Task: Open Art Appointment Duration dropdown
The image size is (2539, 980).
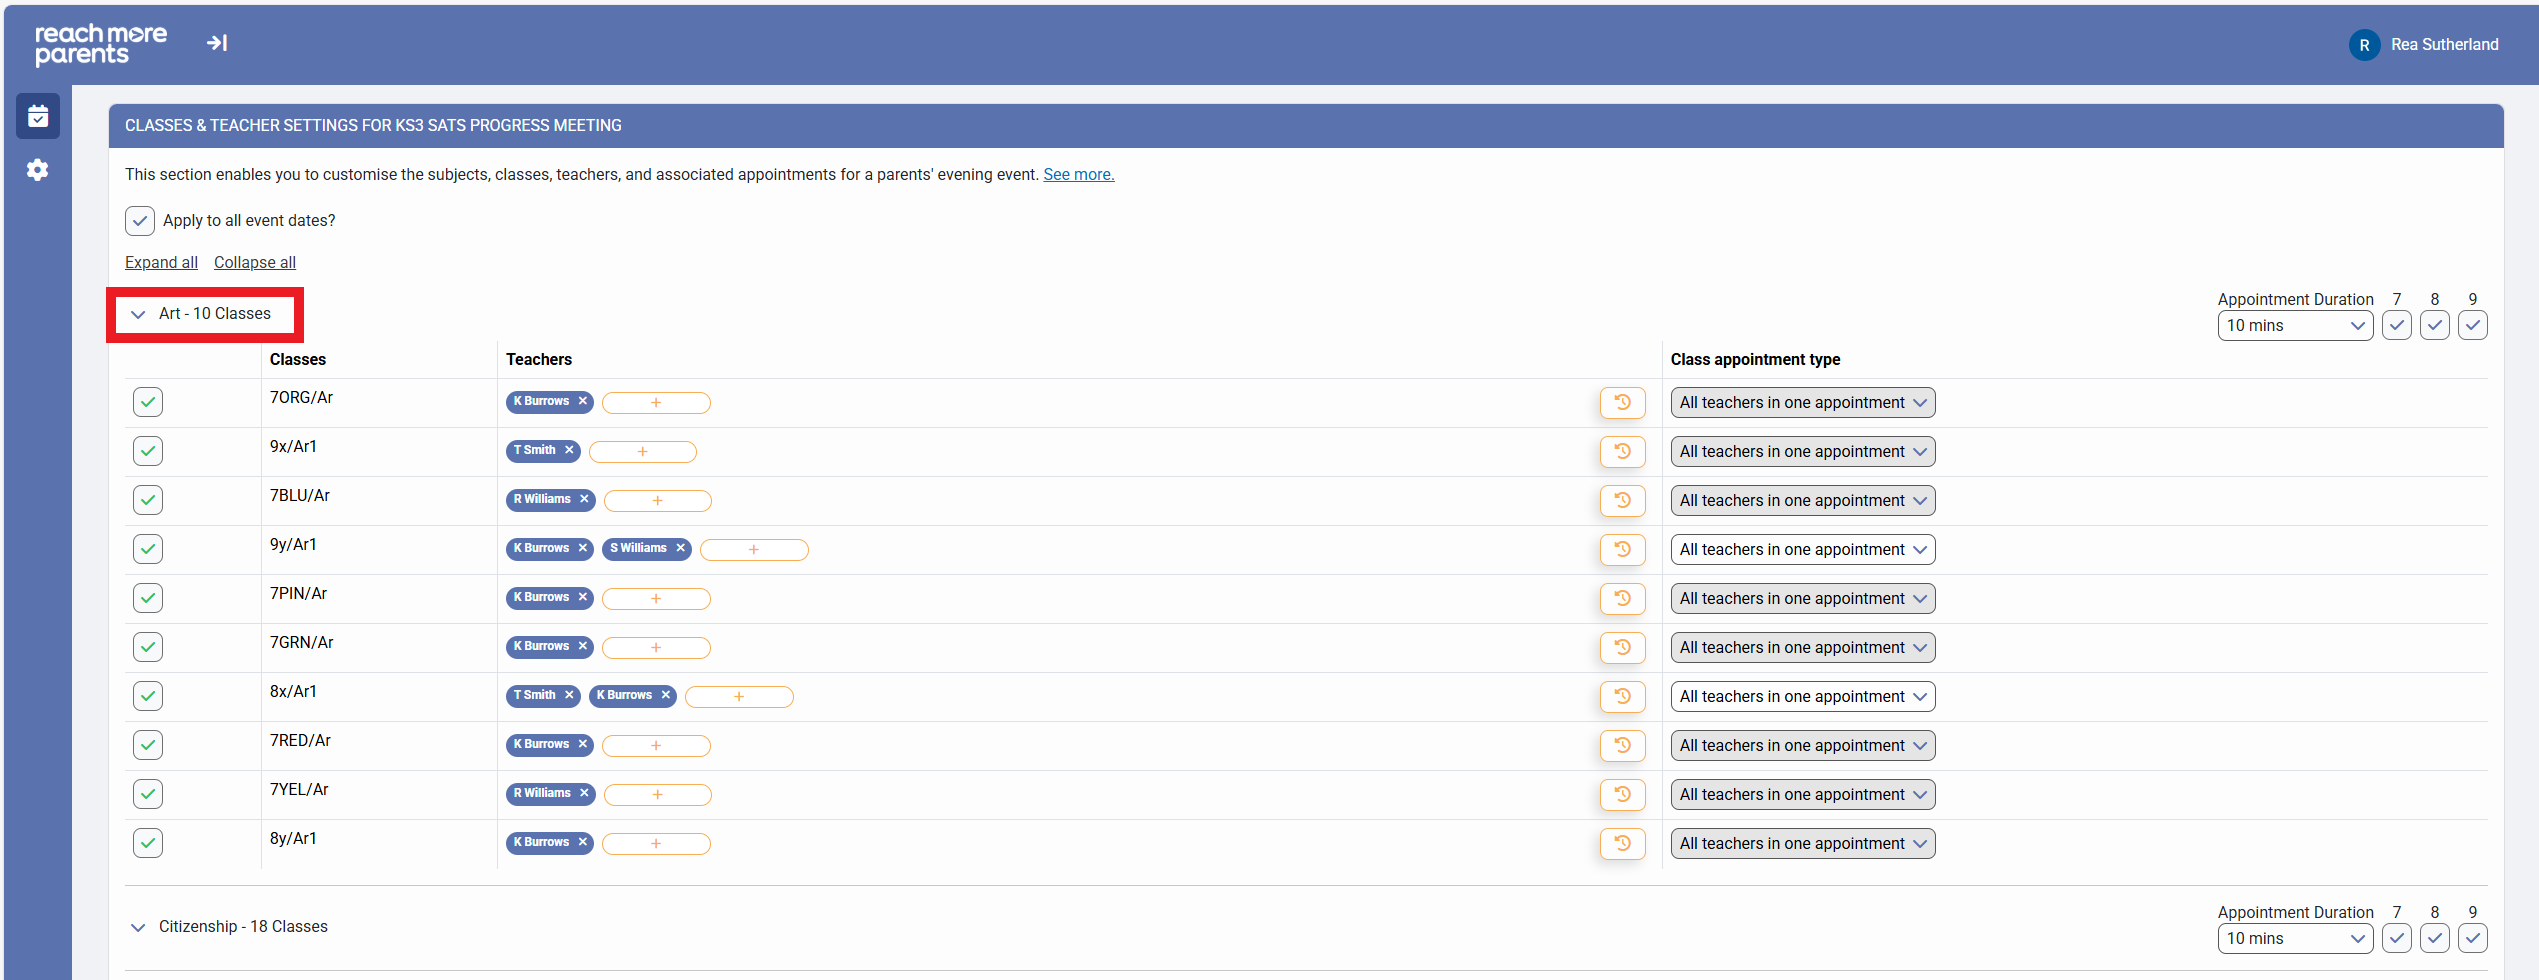Action: tap(2294, 326)
